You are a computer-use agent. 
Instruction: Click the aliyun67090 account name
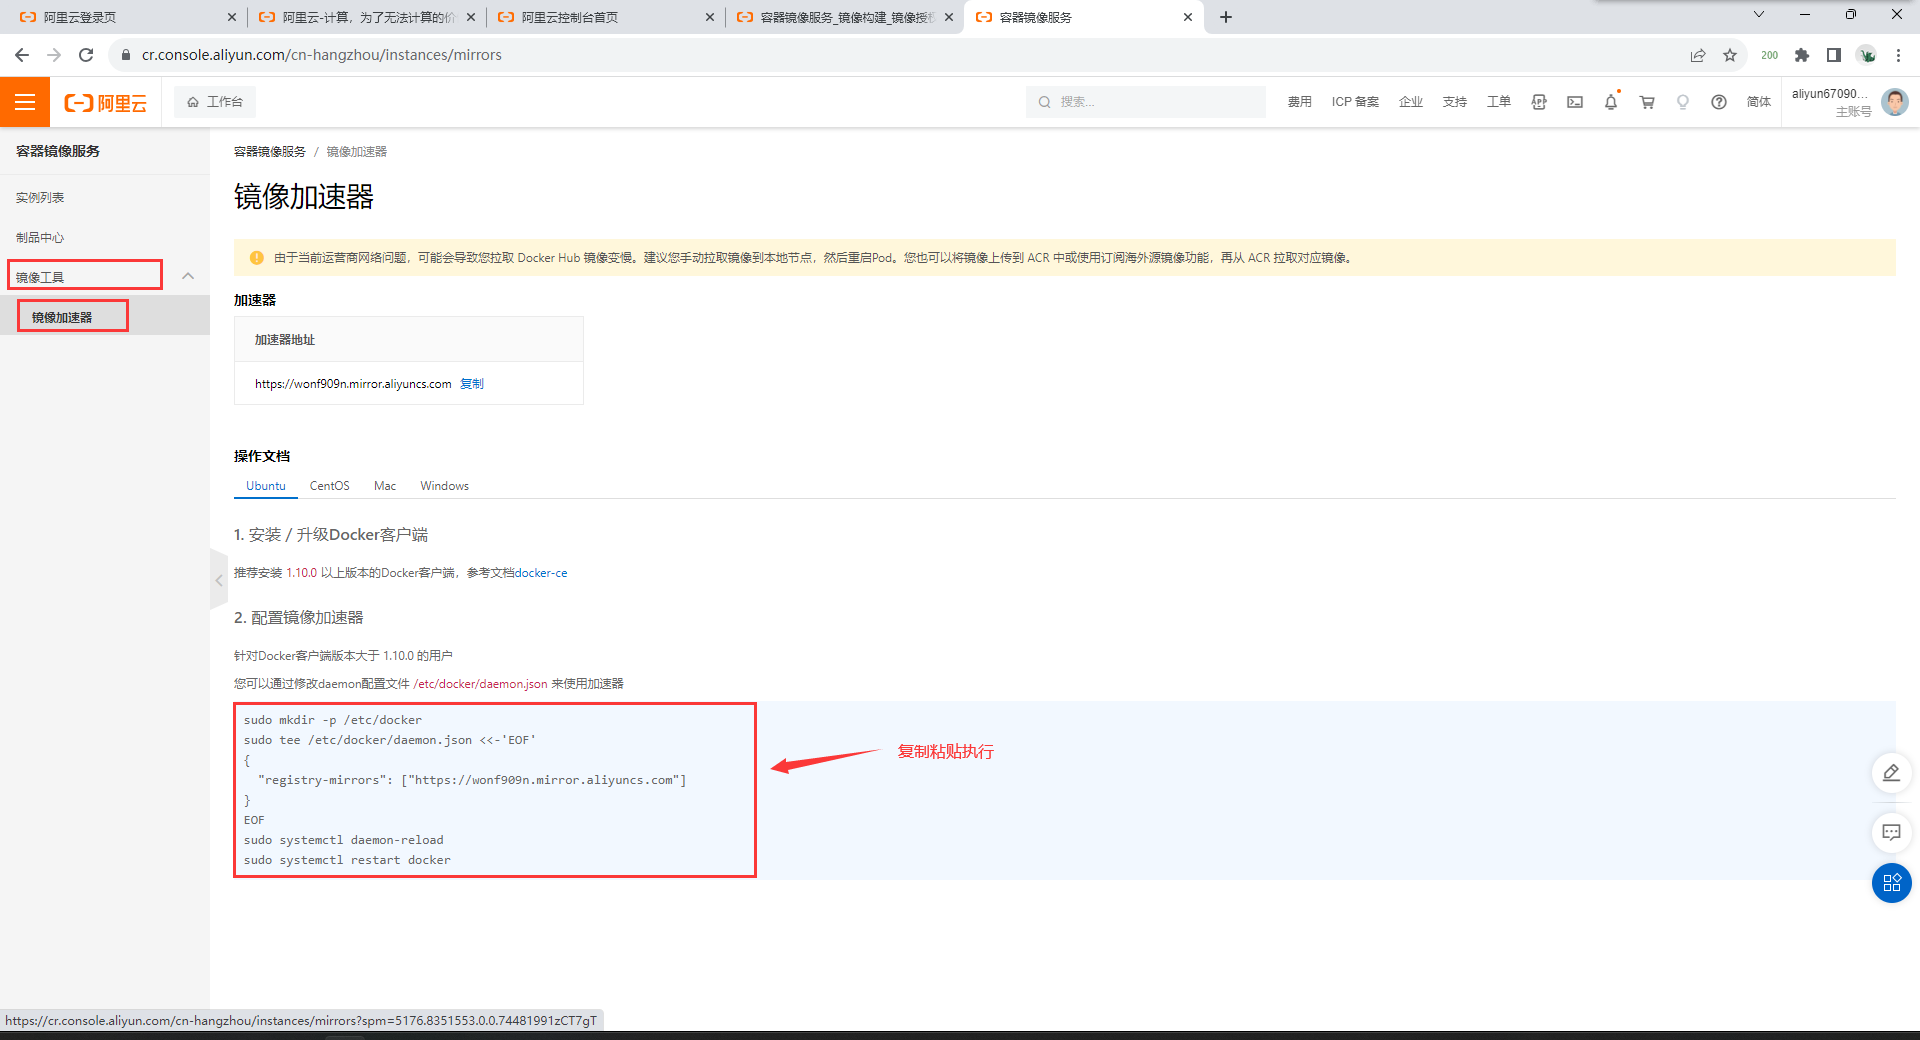point(1829,94)
